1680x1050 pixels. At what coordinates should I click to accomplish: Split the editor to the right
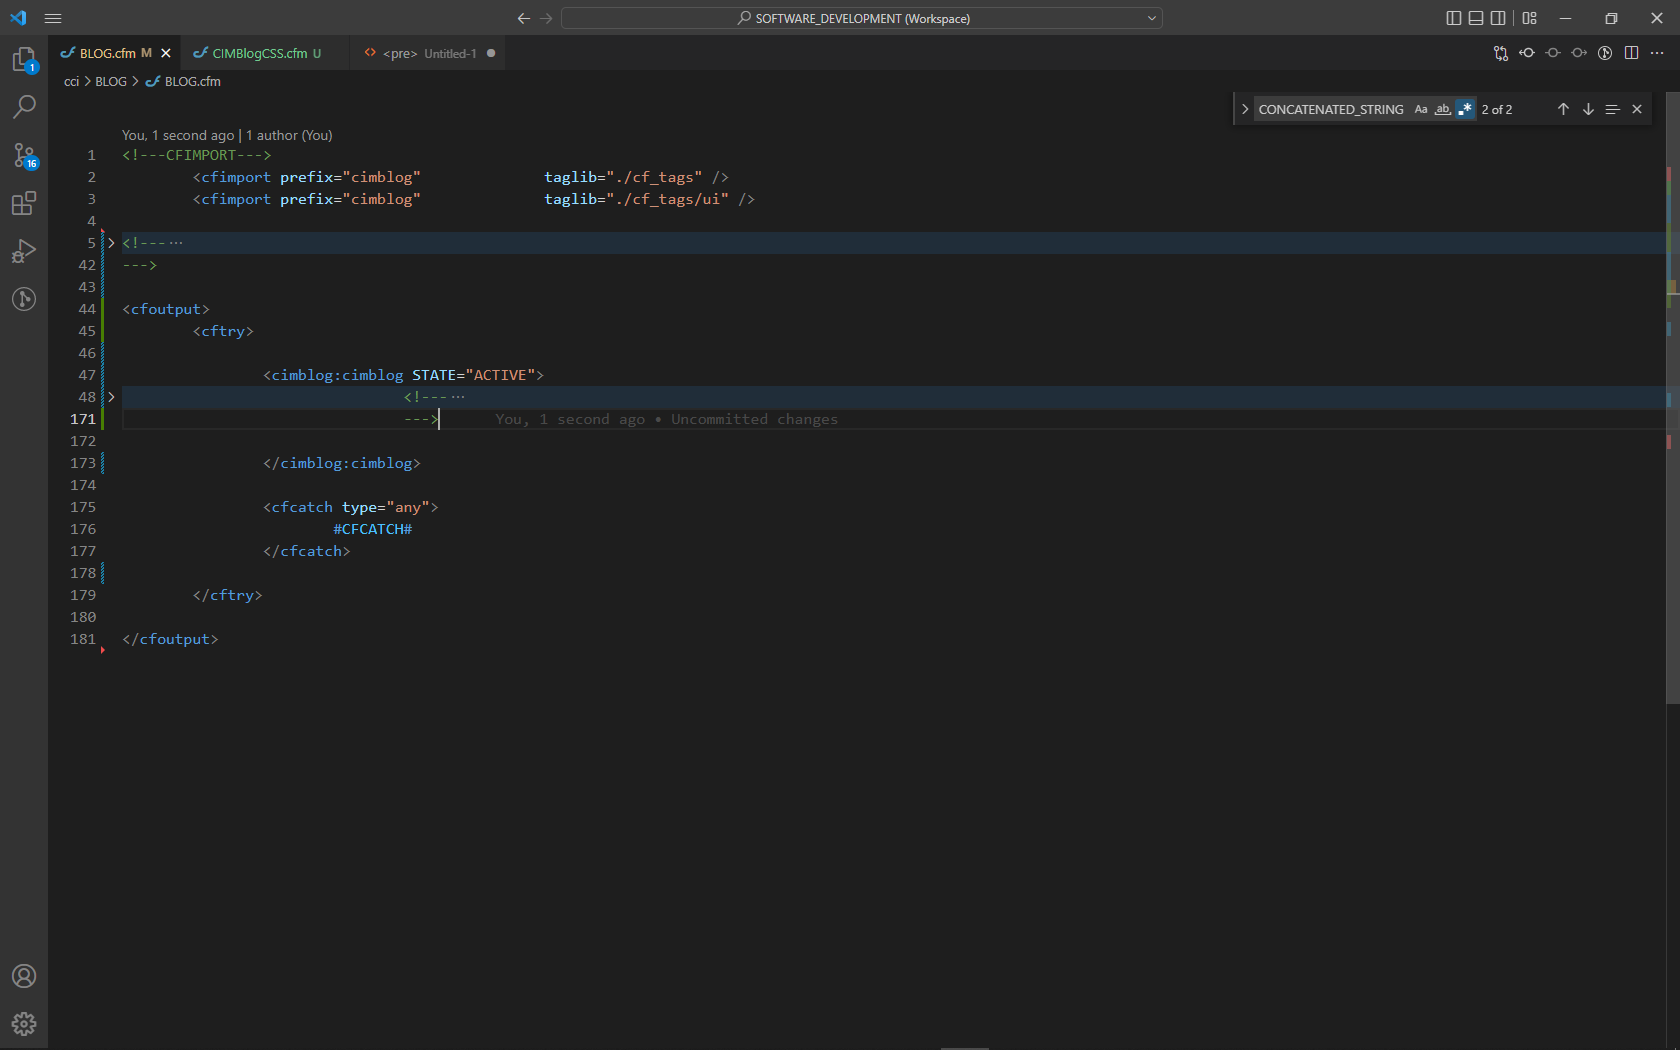pos(1631,53)
